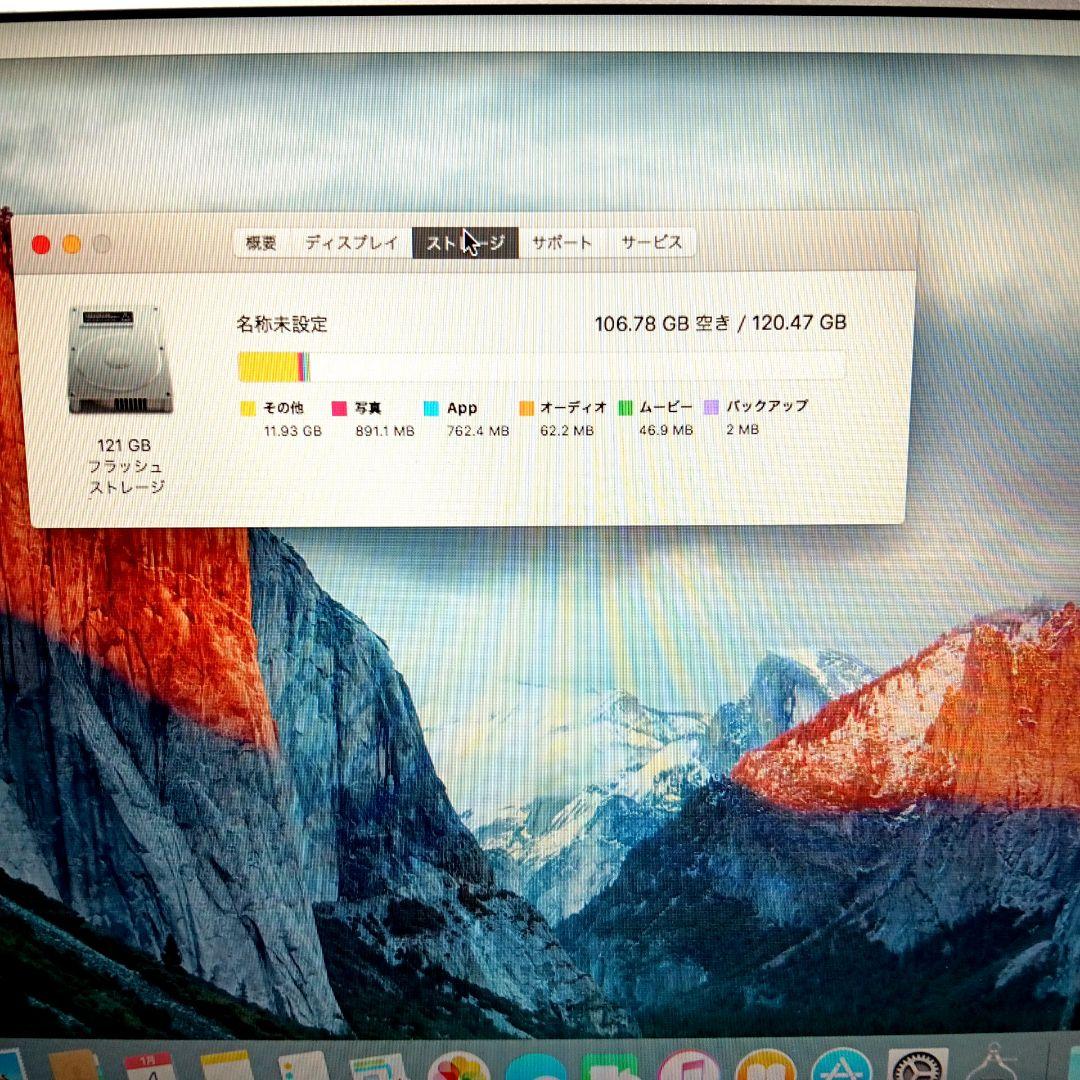
Task: Click the バックアップ label text
Action: pyautogui.click(x=767, y=406)
